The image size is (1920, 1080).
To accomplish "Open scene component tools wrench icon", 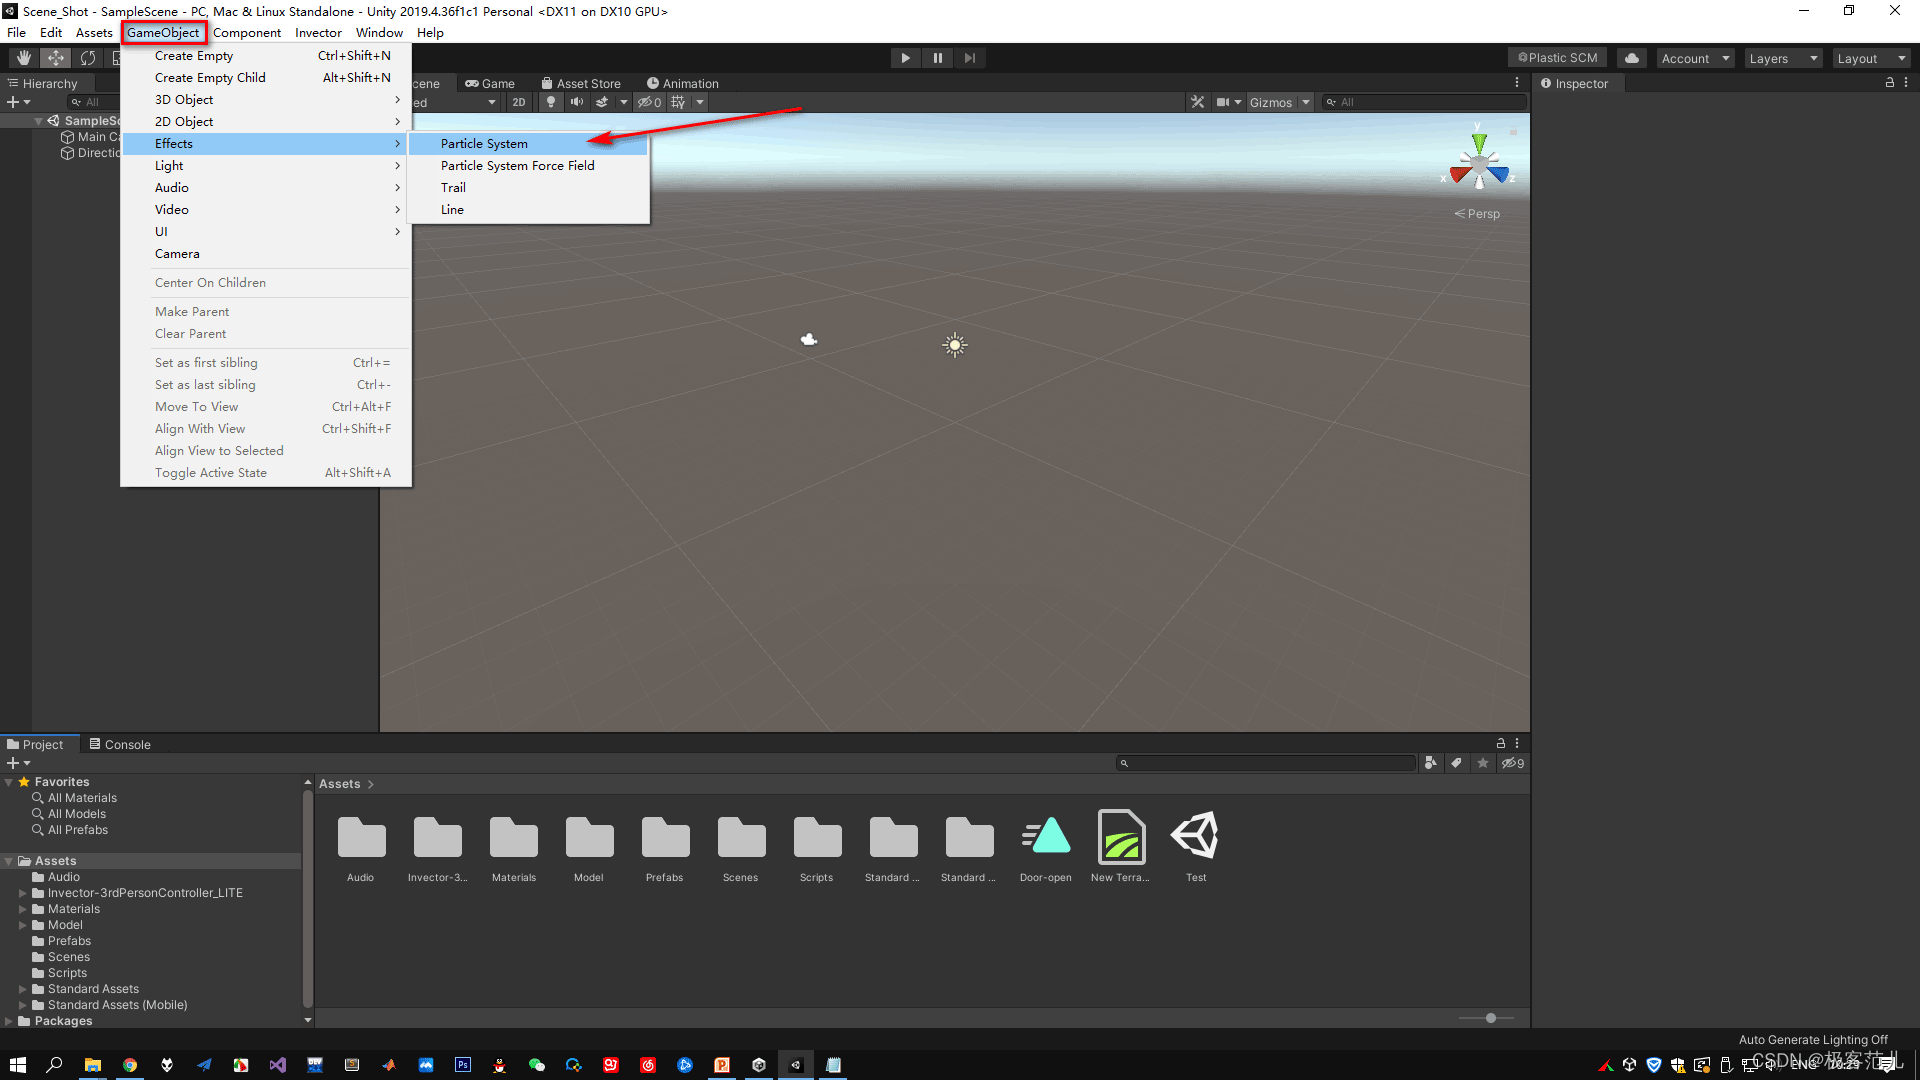I will coord(1197,102).
